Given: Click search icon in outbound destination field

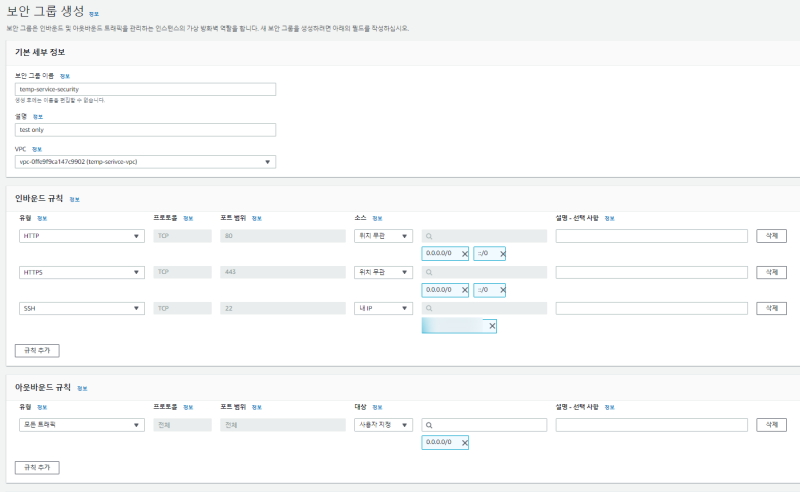Looking at the screenshot, I should [429, 425].
